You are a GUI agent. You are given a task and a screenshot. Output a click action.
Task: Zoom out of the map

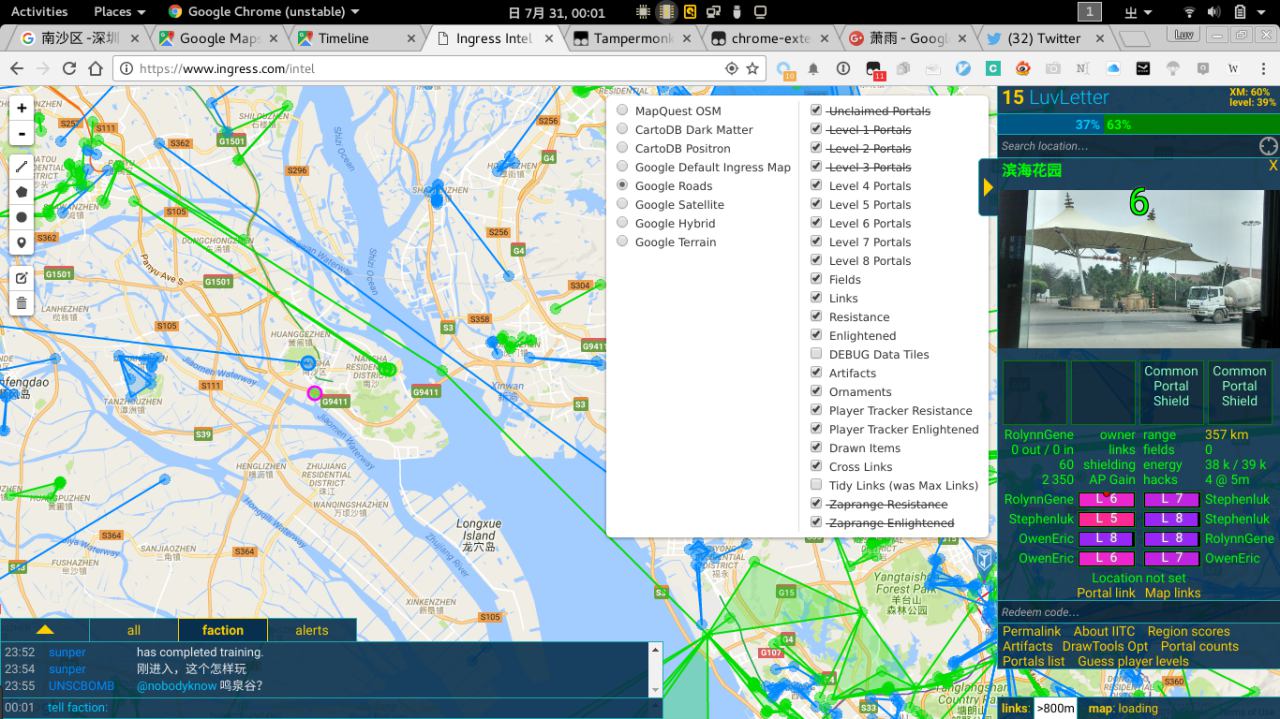(x=21, y=133)
